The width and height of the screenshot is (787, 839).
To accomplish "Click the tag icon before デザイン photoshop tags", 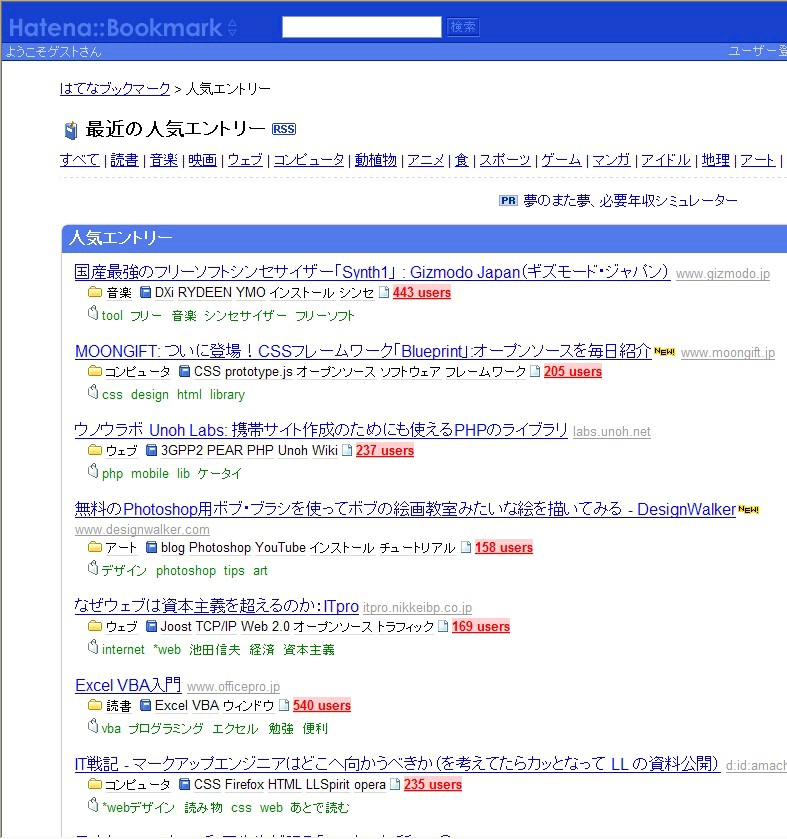I will click(93, 568).
